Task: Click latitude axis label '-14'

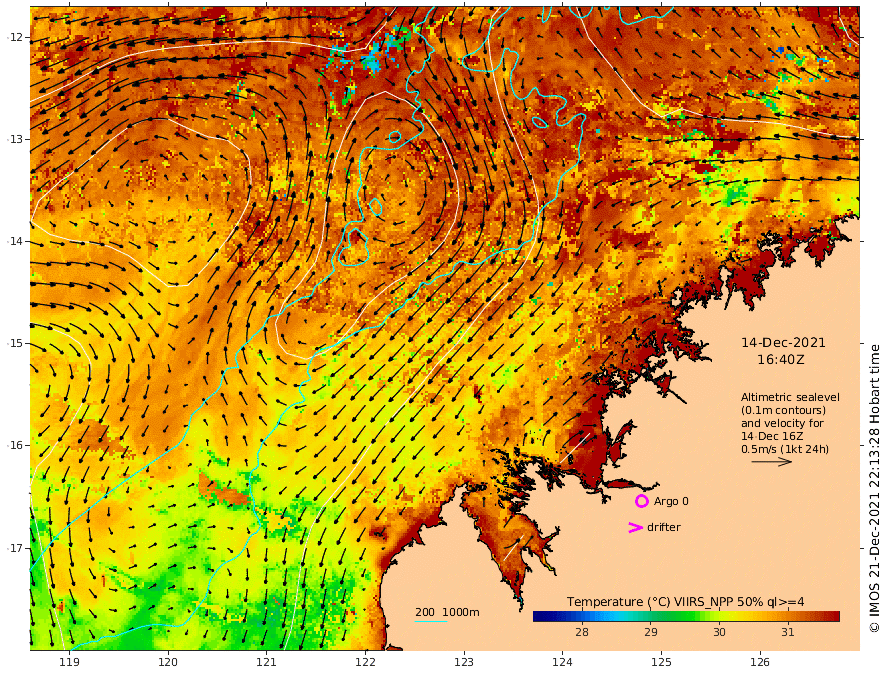Action: point(15,241)
